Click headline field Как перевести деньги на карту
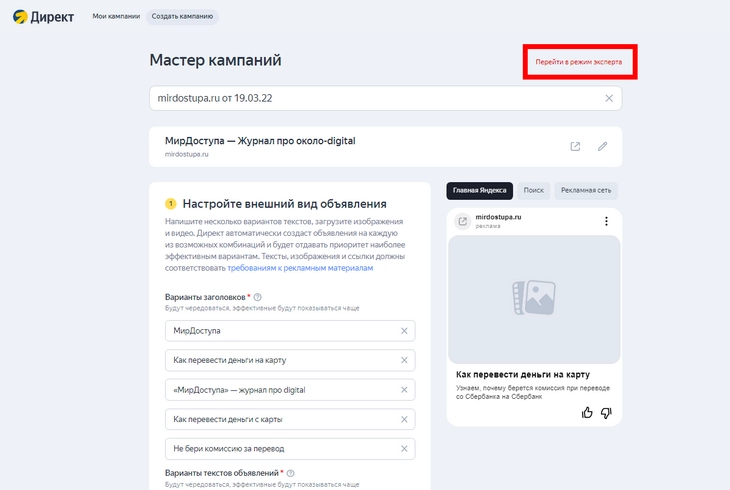730x490 pixels. (x=290, y=360)
